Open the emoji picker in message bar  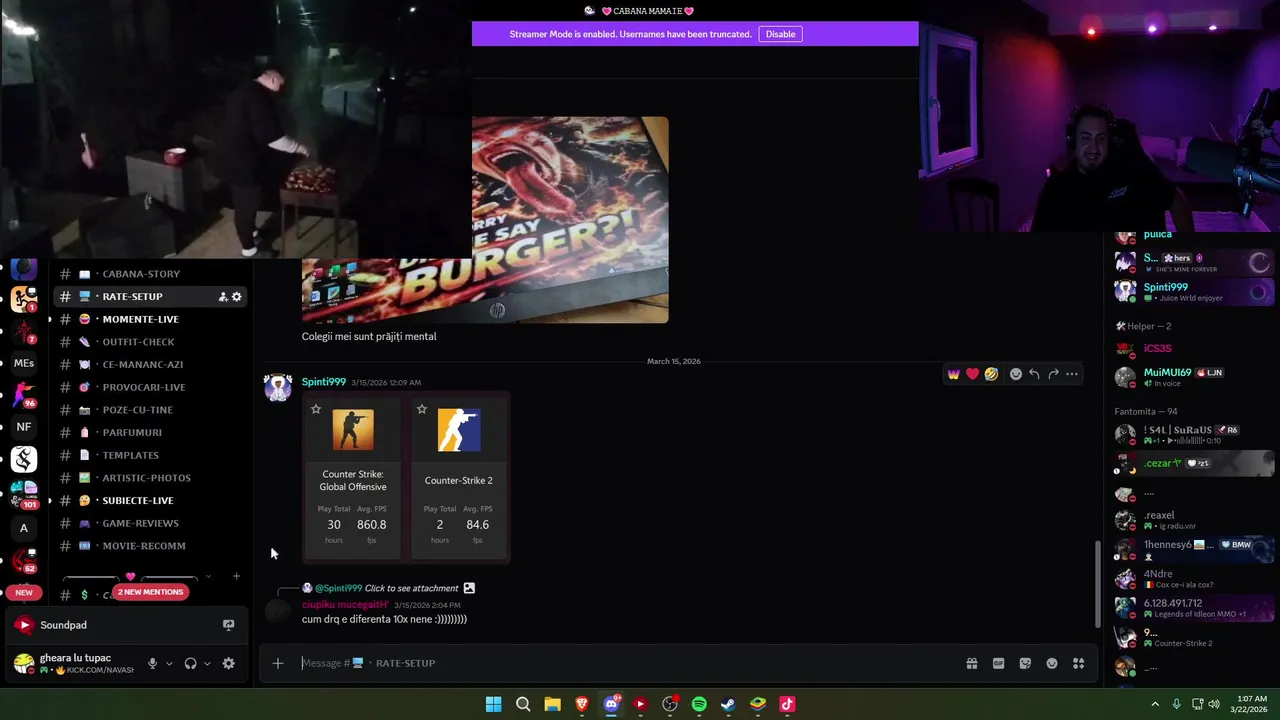pos(1052,663)
